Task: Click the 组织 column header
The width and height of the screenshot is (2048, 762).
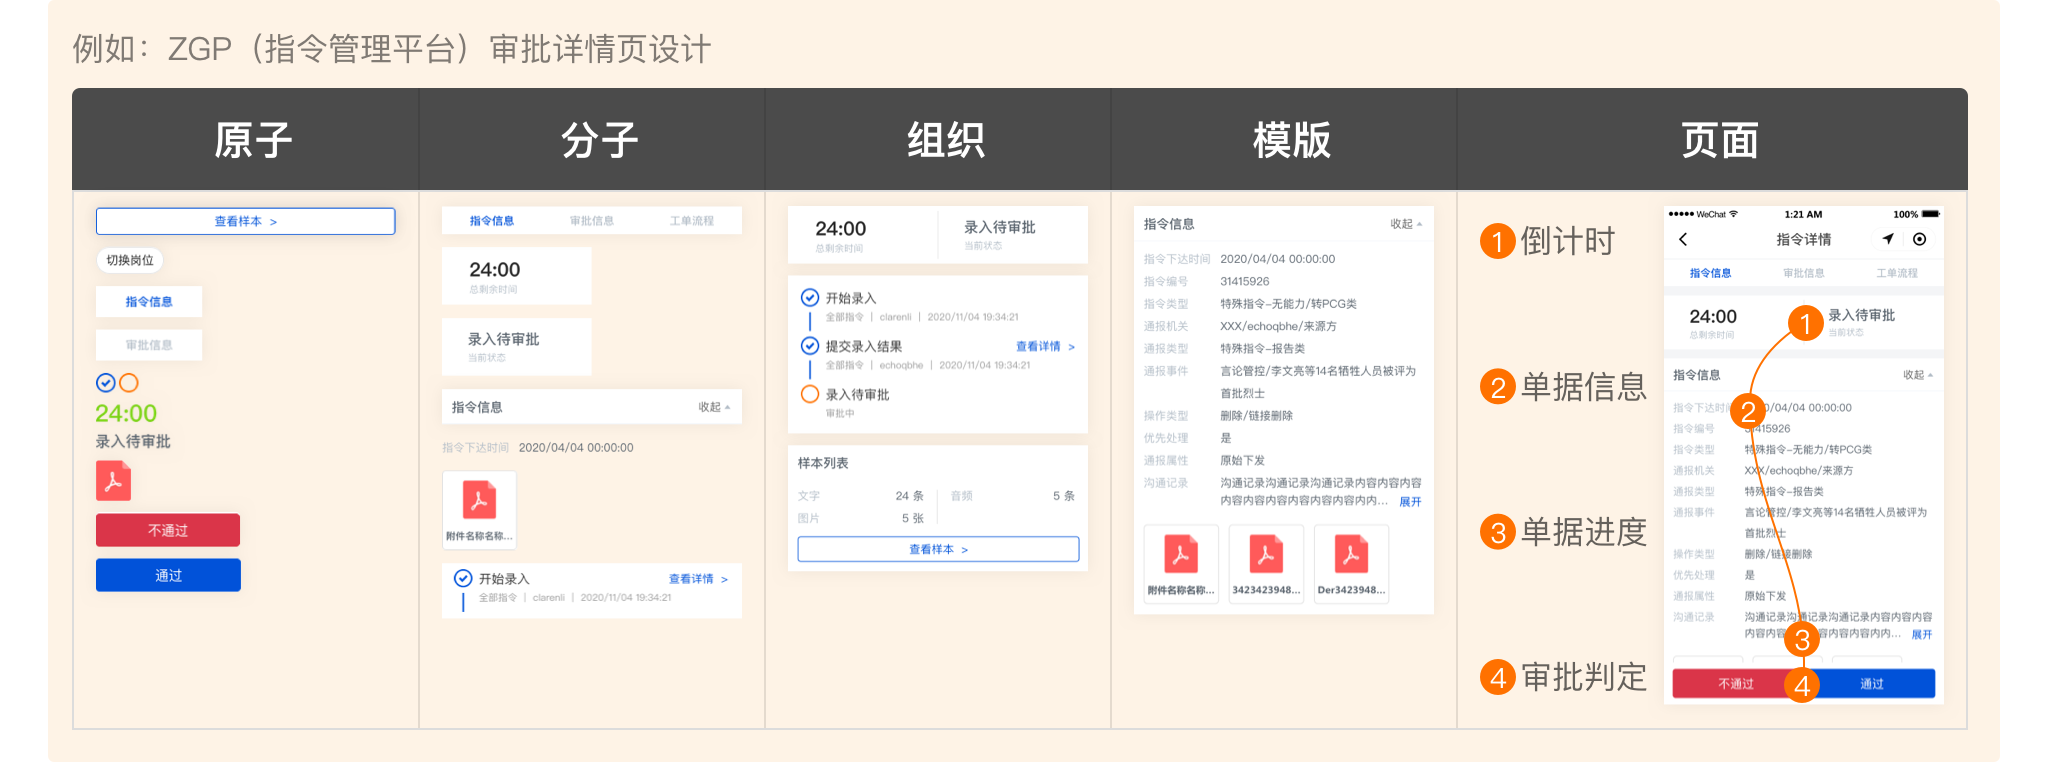Action: point(945,140)
